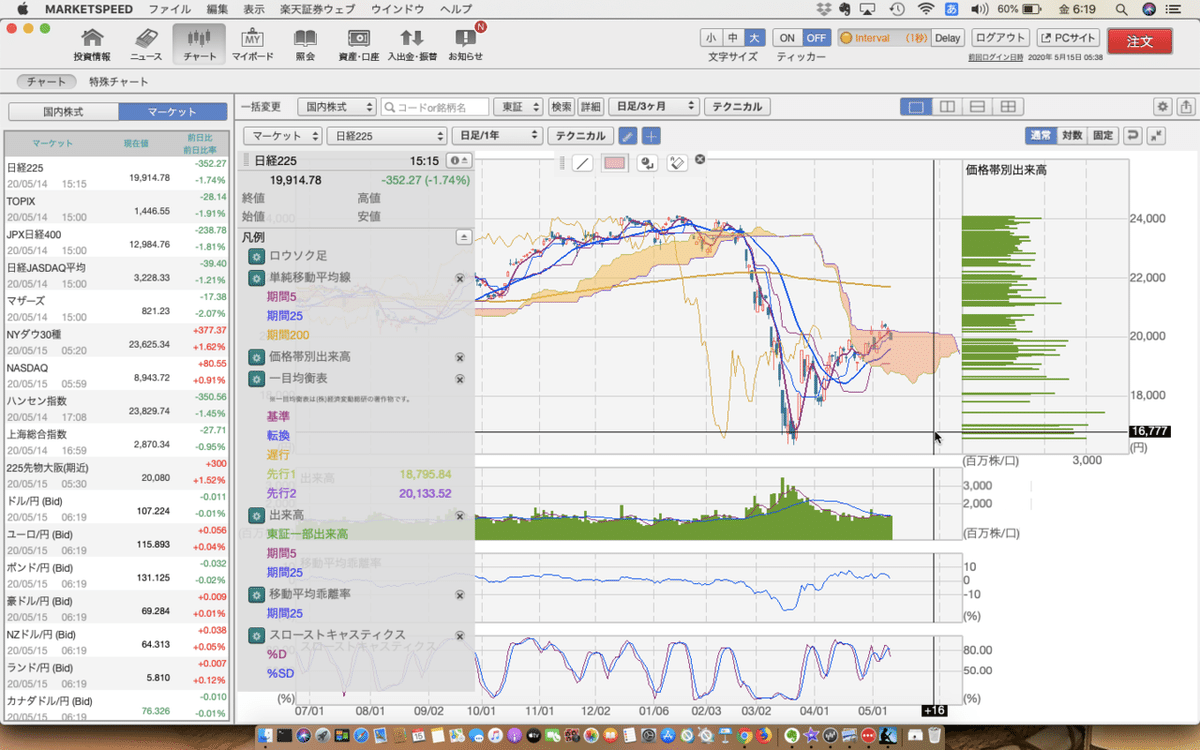Screen dimensions: 1200x750
Task: Switch to the four-pane grid chart layout
Action: pyautogui.click(x=1009, y=107)
